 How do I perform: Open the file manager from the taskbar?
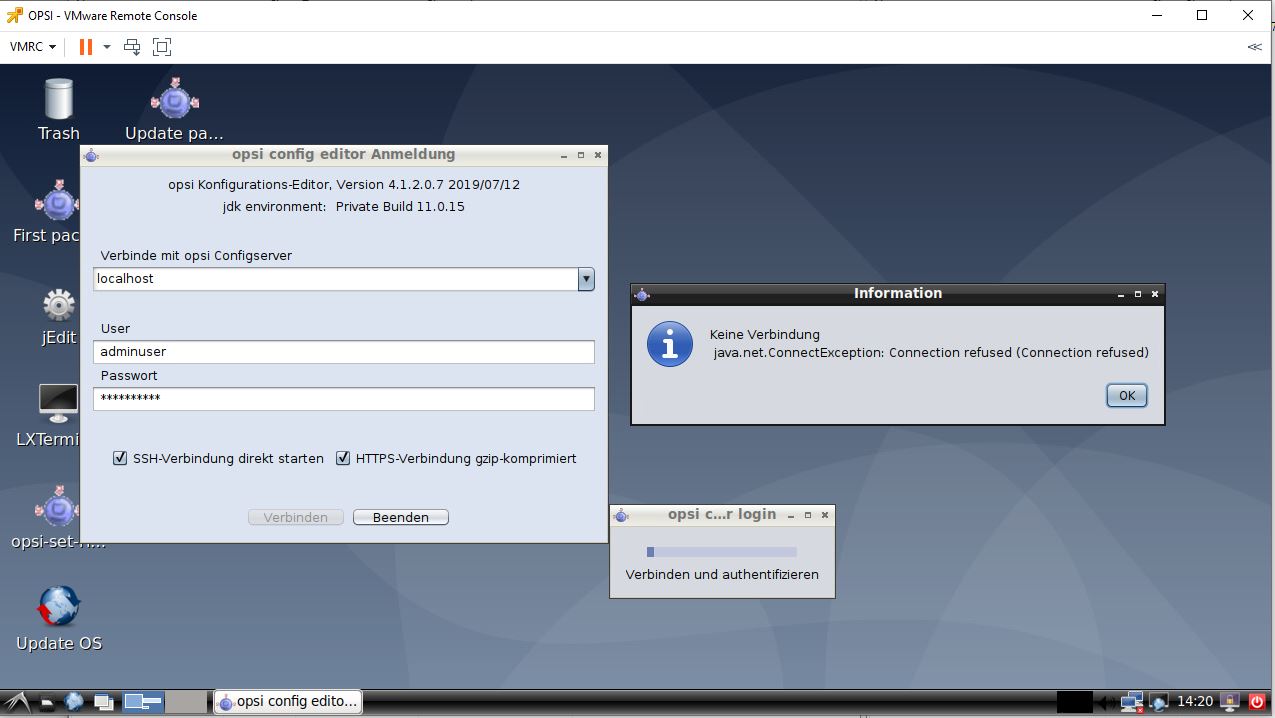coord(46,702)
